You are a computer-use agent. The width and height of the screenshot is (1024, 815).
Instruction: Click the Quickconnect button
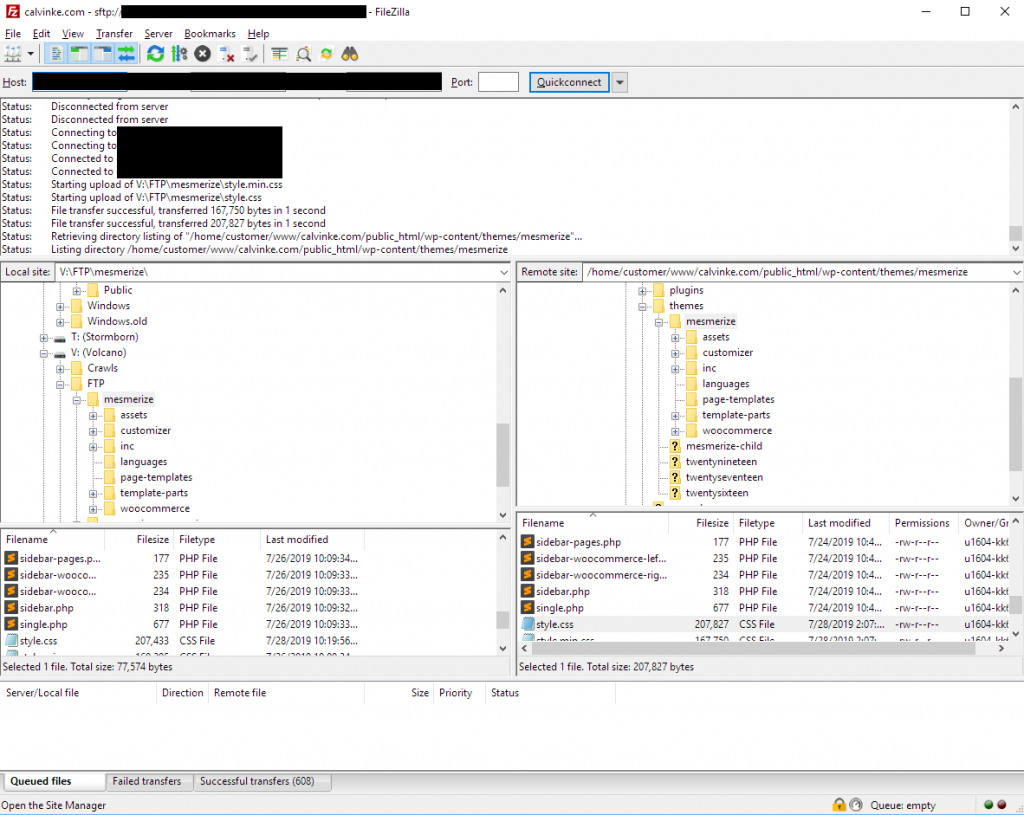569,82
